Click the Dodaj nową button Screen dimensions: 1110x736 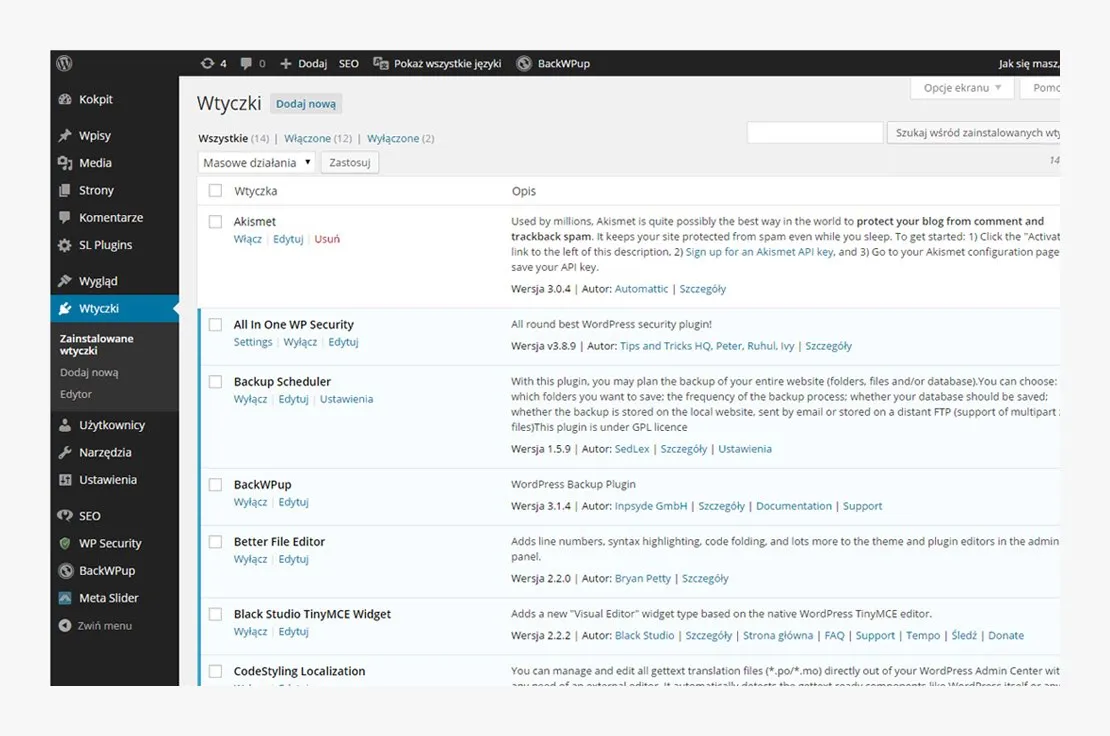(305, 103)
